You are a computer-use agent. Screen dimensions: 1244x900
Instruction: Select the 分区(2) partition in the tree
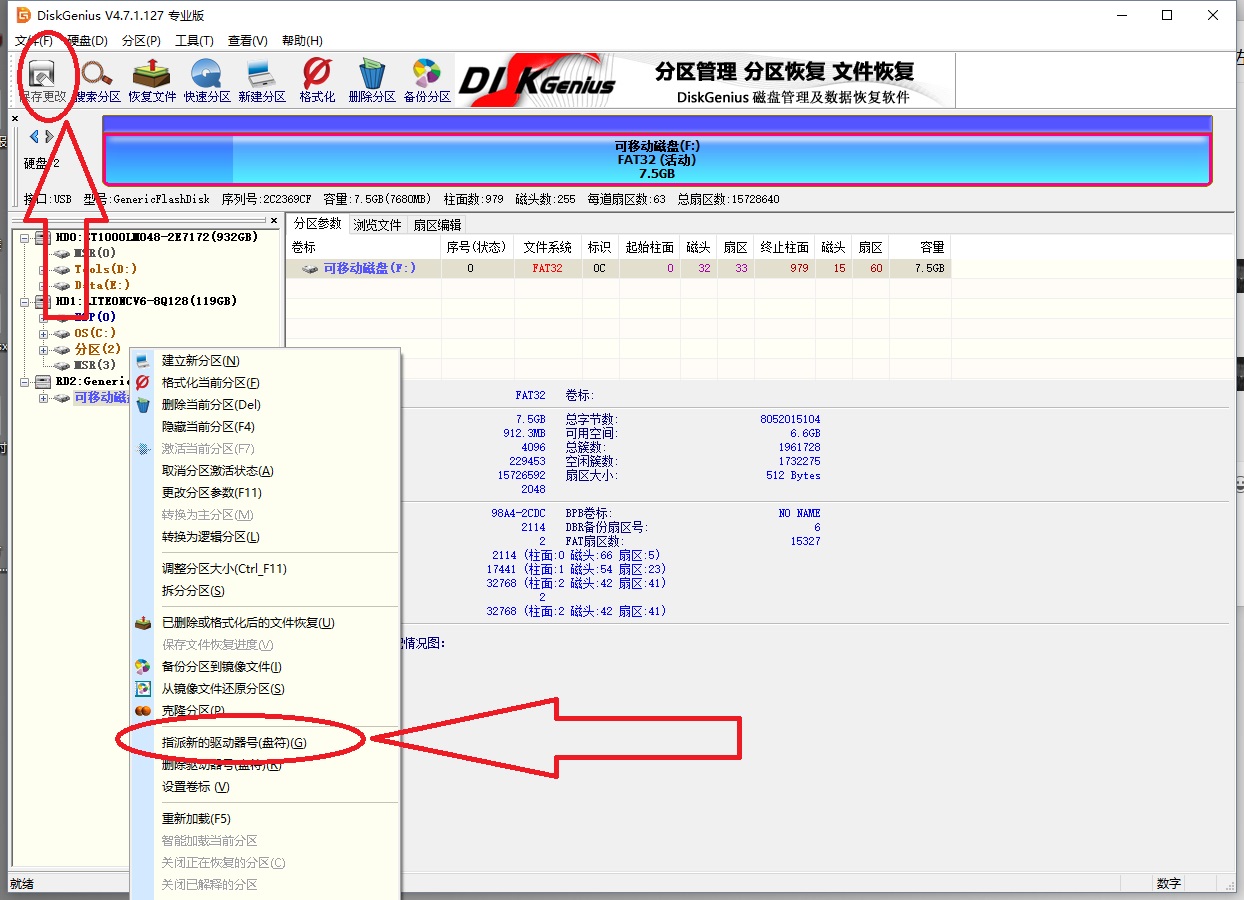(97, 349)
